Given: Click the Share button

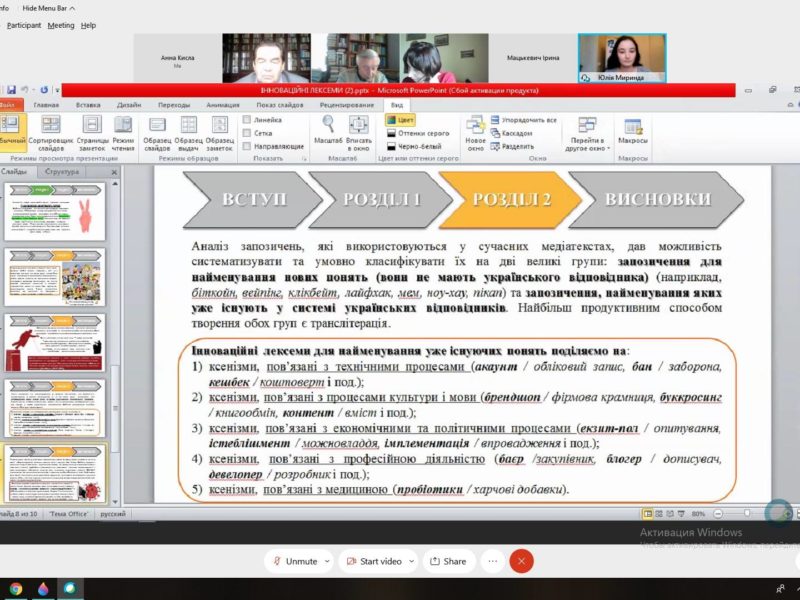Looking at the screenshot, I should coord(446,561).
